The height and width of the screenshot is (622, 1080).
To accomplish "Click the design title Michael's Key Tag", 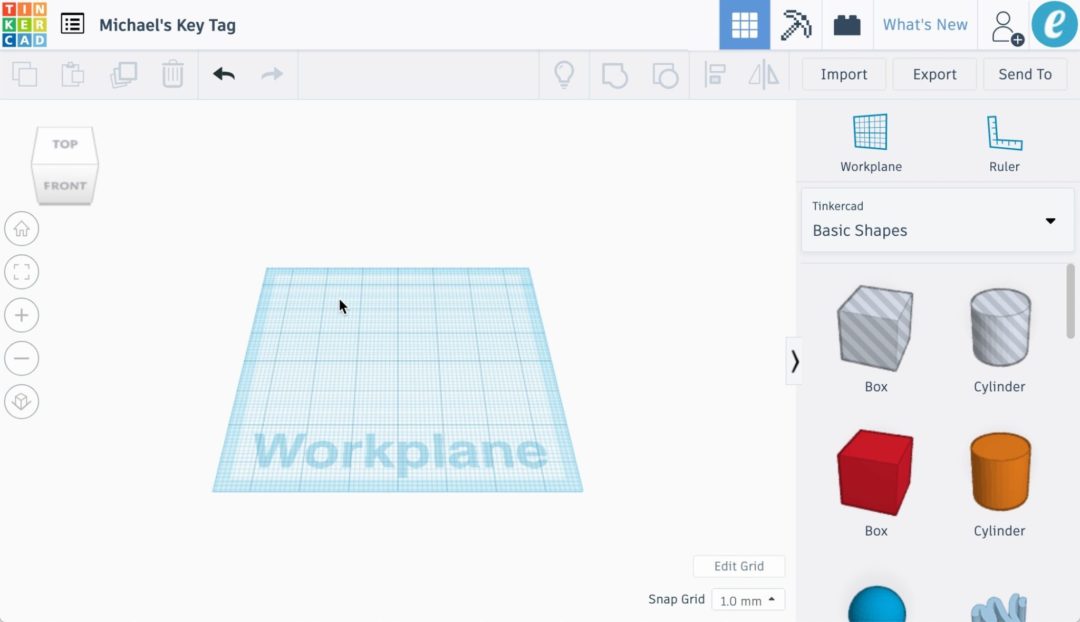I will point(166,25).
